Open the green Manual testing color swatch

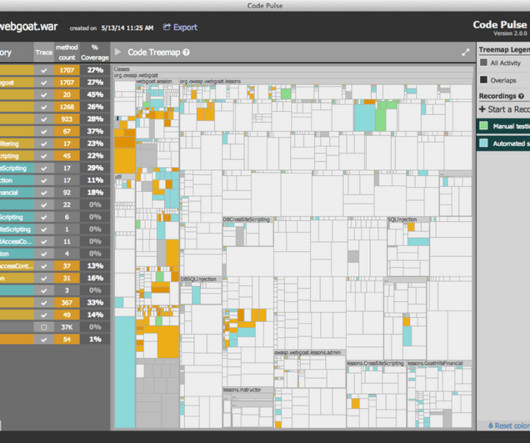[484, 126]
